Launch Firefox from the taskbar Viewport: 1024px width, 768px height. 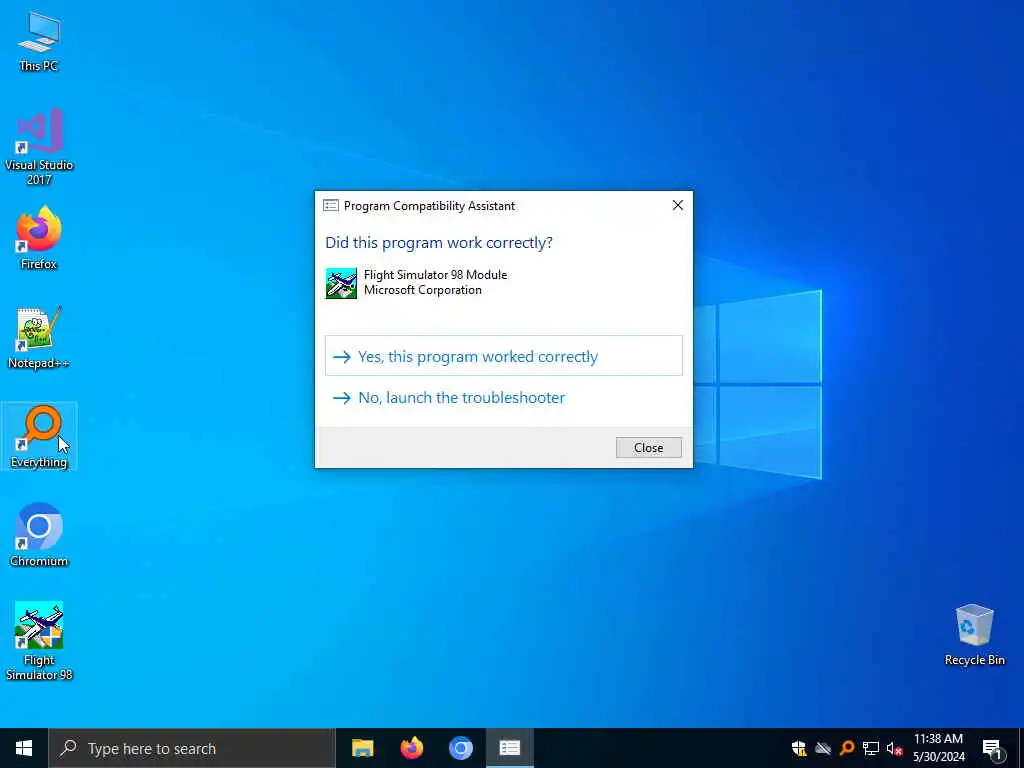[411, 748]
